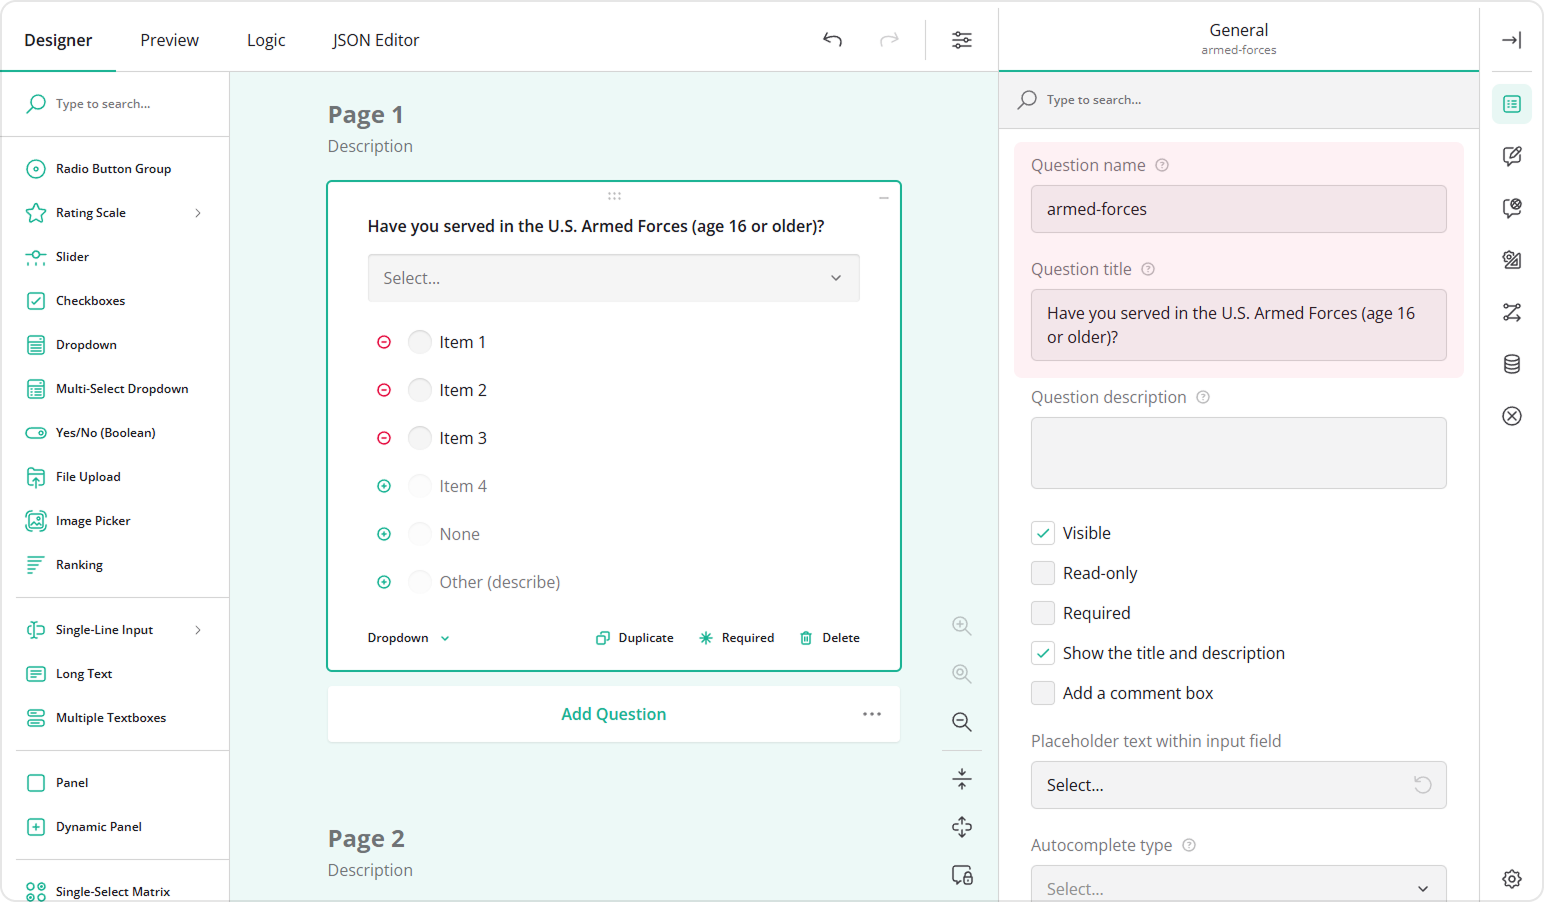
Task: Open survey settings via the sliders icon
Action: click(961, 40)
